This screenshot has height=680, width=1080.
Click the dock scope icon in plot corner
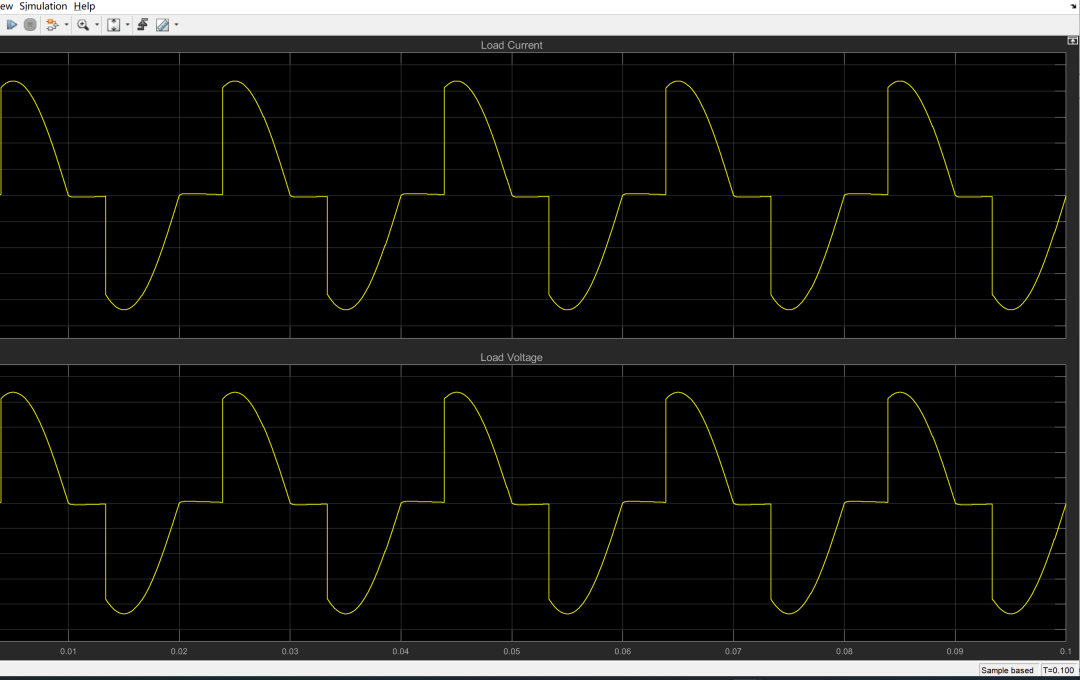pyautogui.click(x=1072, y=41)
